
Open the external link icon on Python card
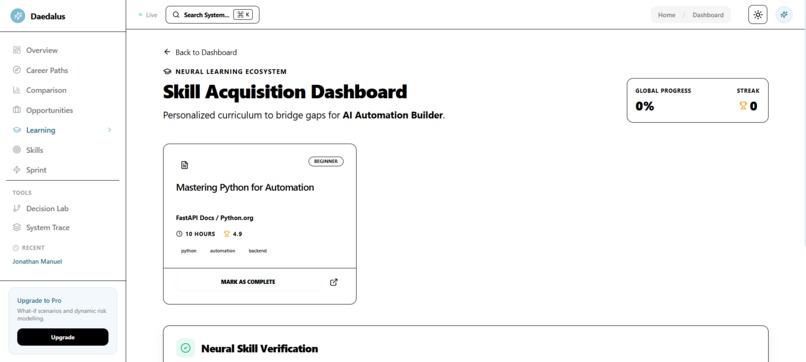334,282
